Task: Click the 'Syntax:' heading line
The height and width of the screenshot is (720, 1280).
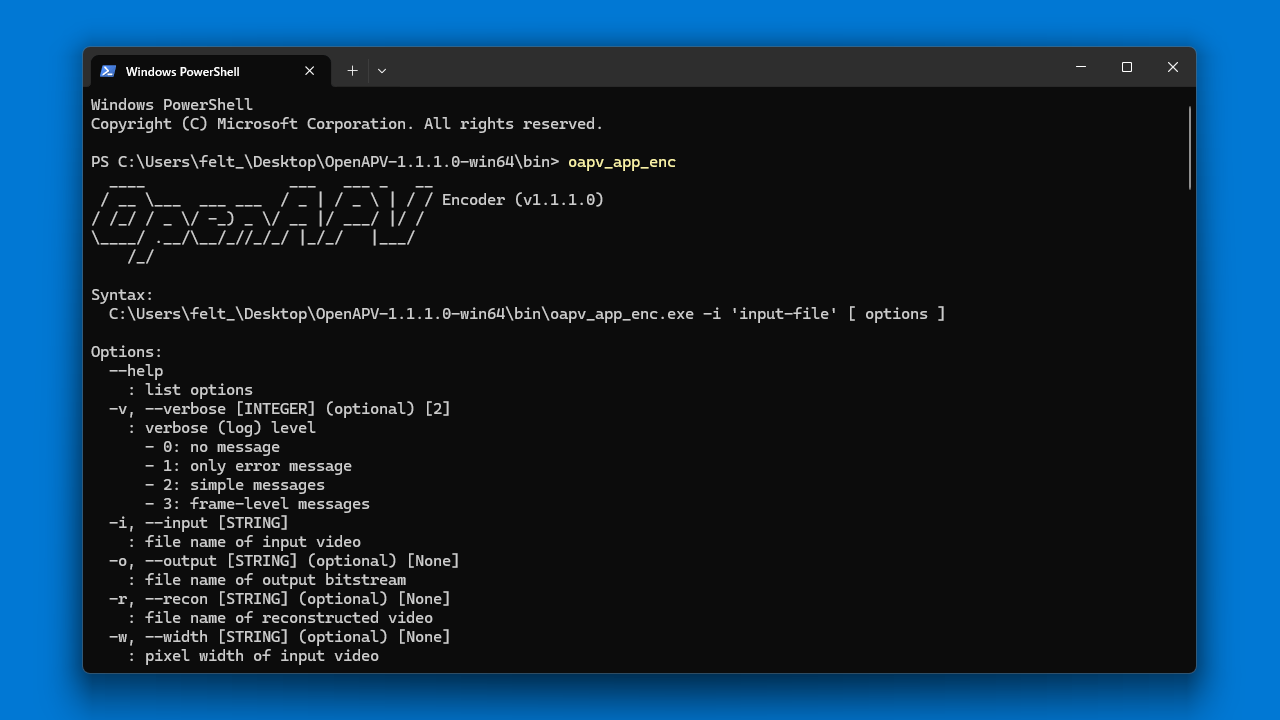Action: click(x=122, y=295)
